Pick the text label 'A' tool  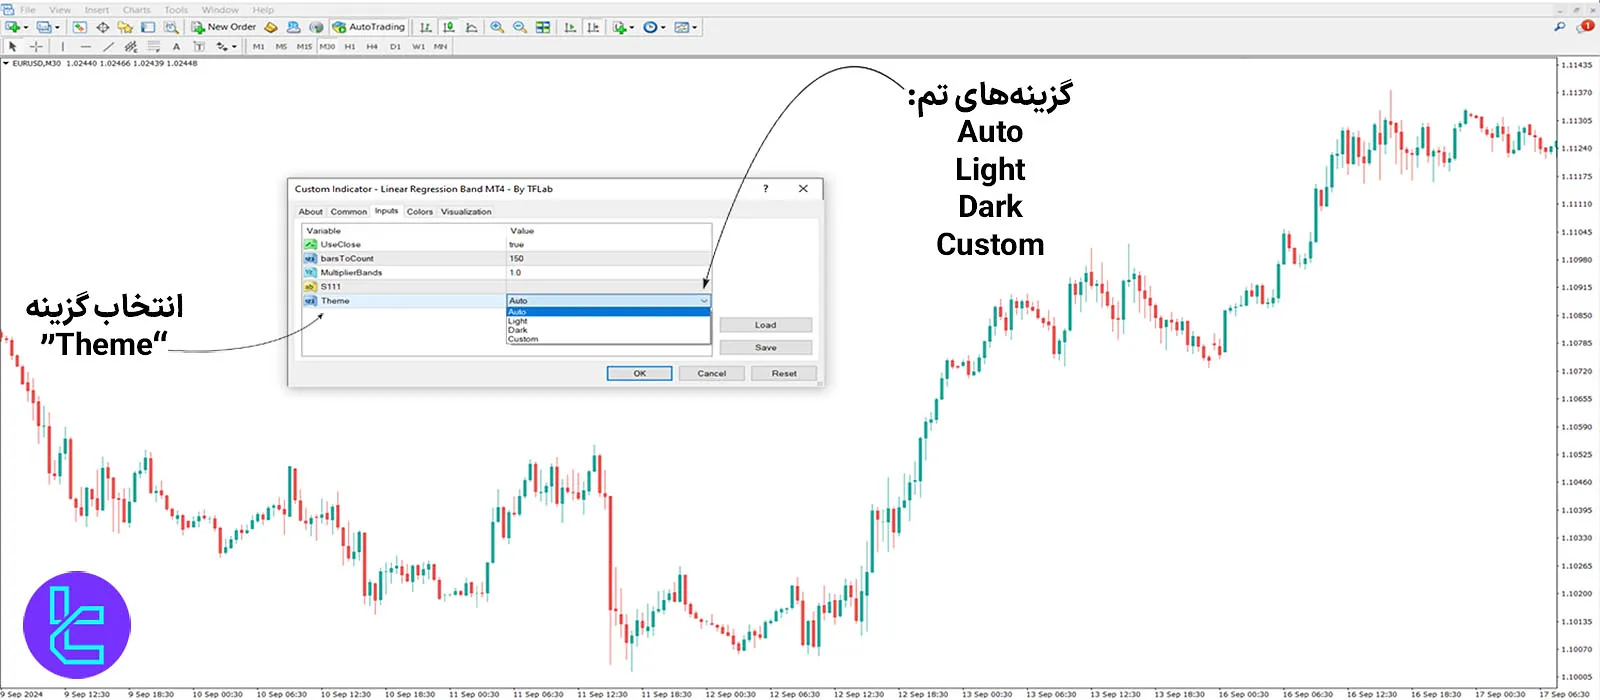[x=177, y=46]
